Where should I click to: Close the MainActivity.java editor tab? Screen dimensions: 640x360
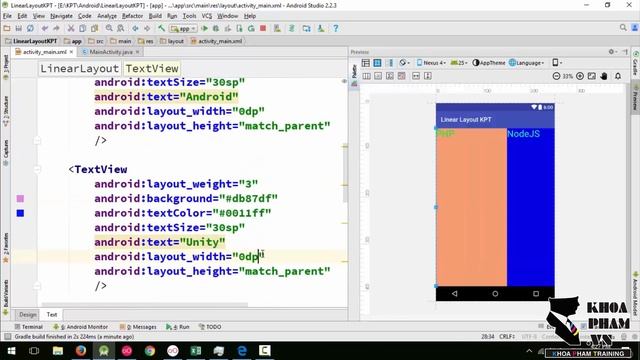click(x=138, y=52)
